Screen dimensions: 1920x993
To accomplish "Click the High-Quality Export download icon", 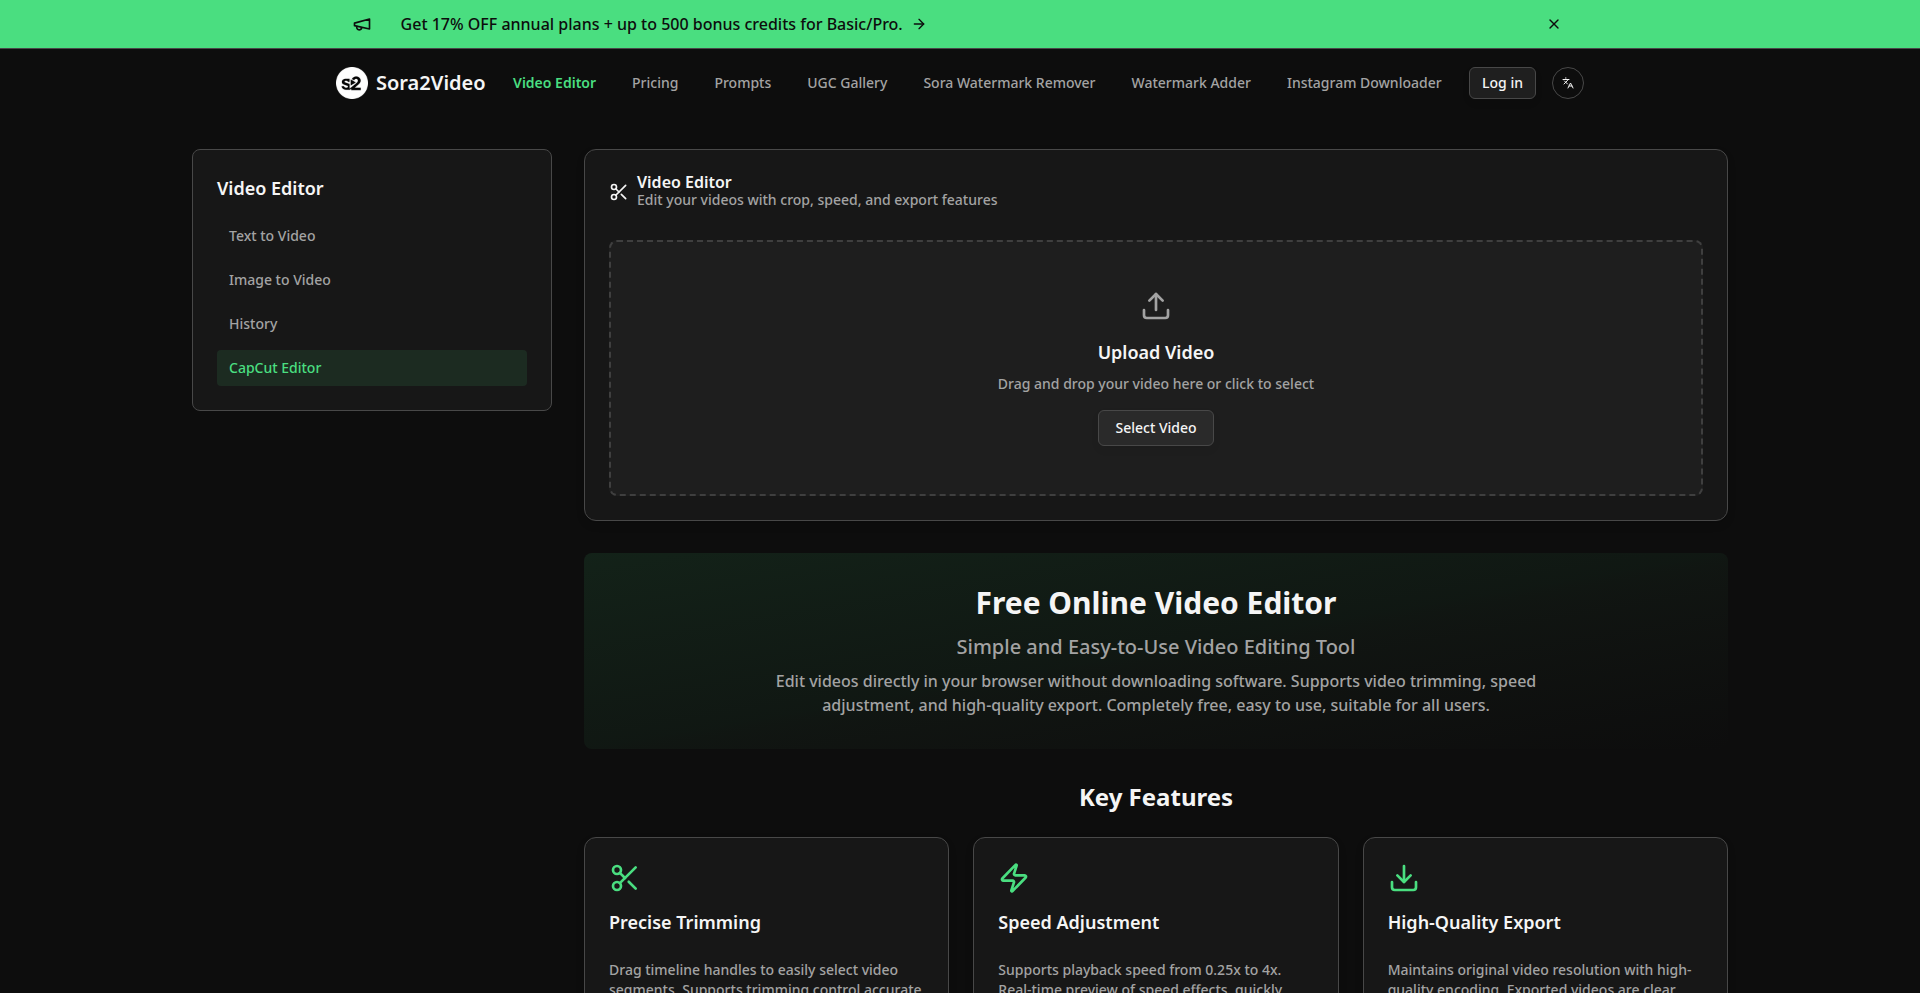I will (x=1402, y=878).
